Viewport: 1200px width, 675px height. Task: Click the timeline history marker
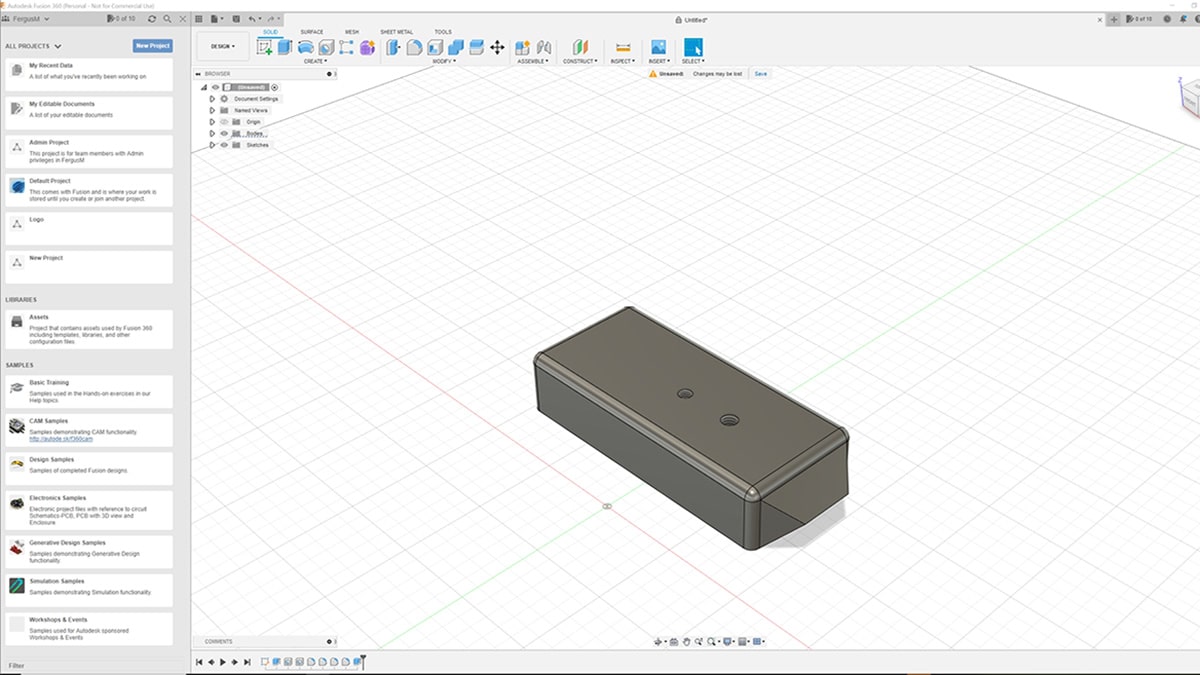(x=364, y=662)
